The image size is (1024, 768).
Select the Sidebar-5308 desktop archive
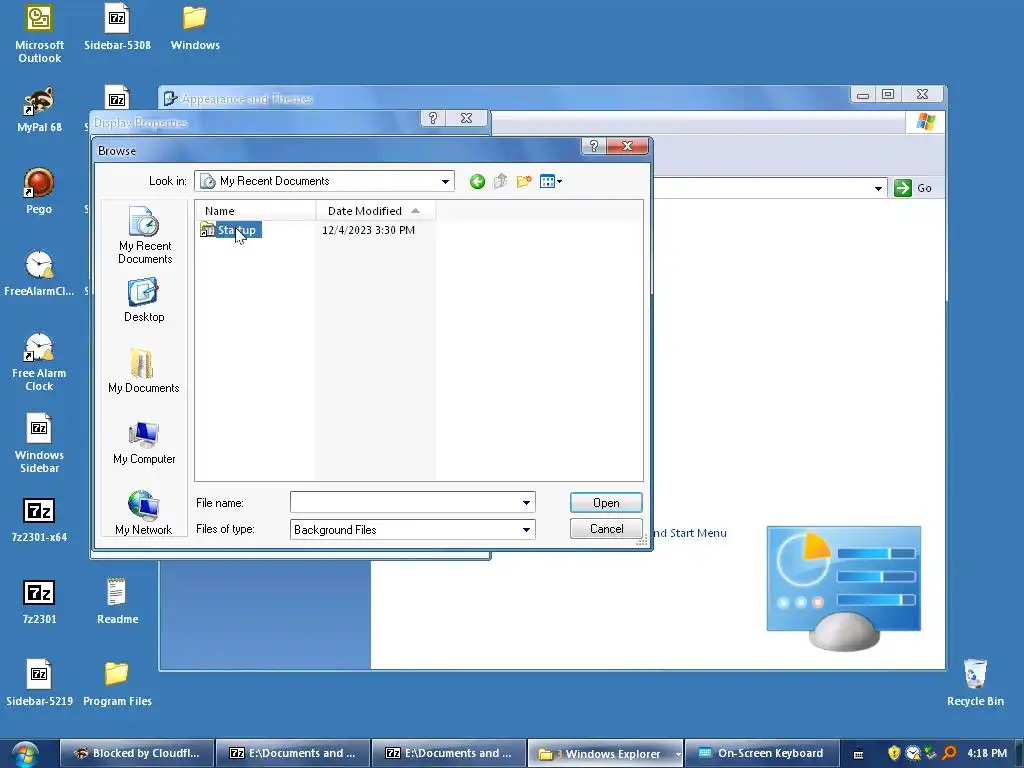point(117,27)
